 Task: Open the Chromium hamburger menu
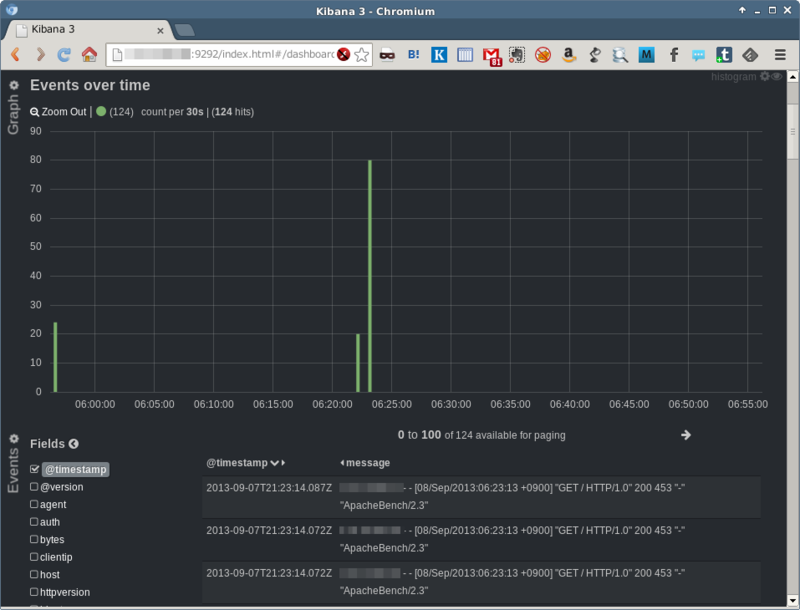pos(780,55)
